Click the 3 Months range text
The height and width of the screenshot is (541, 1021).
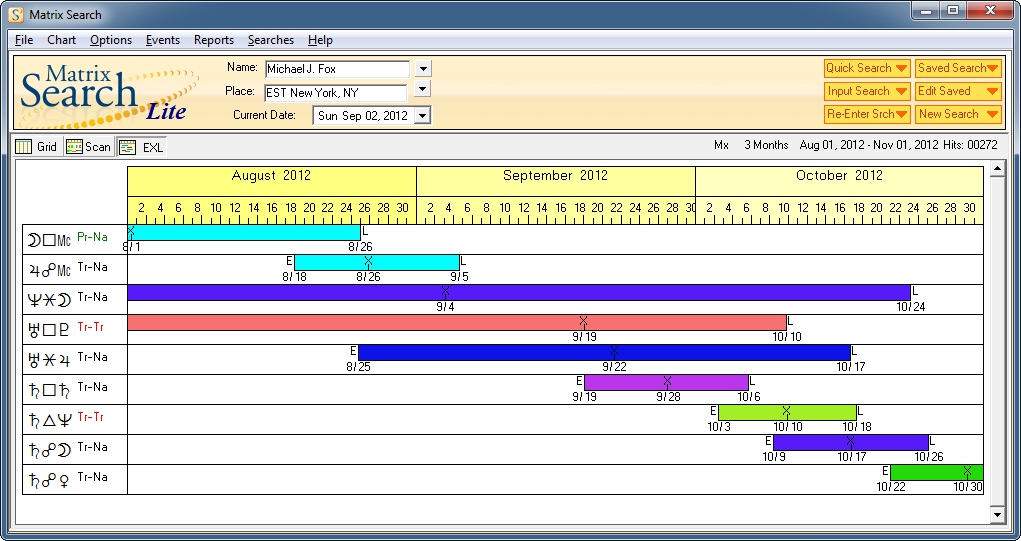click(766, 145)
